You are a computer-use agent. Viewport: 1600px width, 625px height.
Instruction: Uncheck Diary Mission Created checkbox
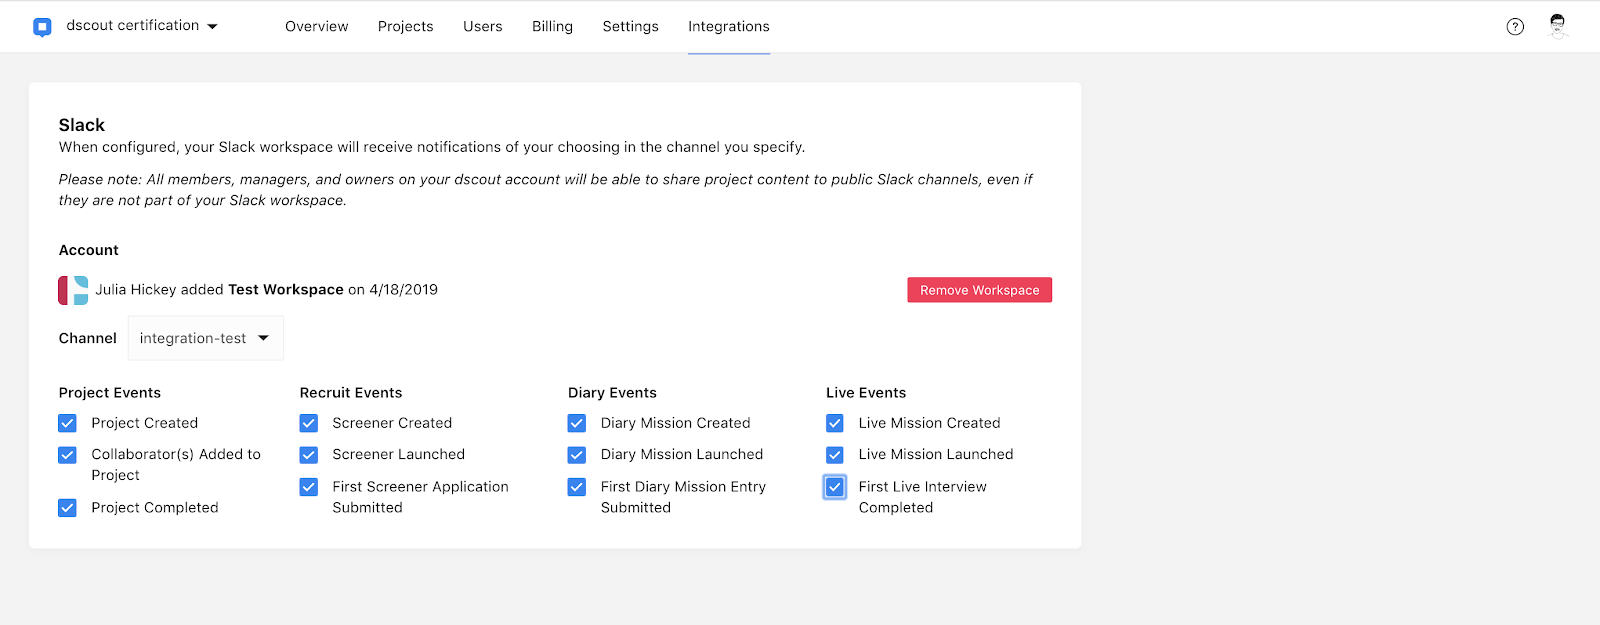pos(577,423)
